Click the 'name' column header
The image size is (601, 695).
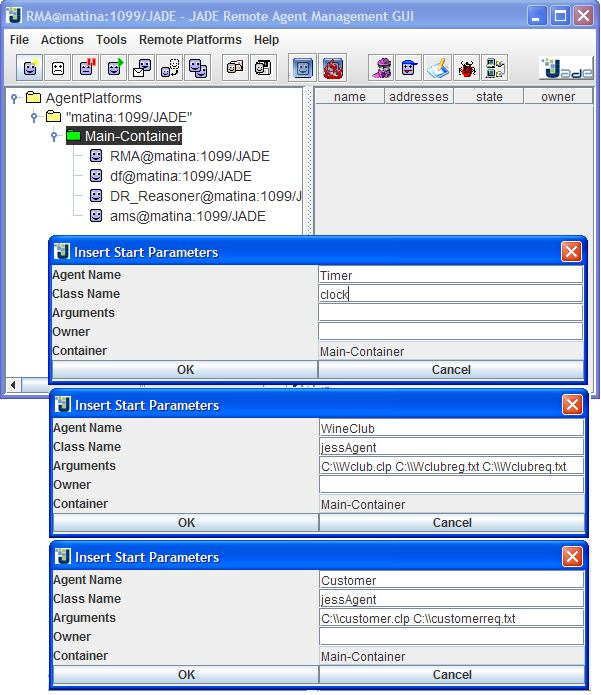(350, 97)
